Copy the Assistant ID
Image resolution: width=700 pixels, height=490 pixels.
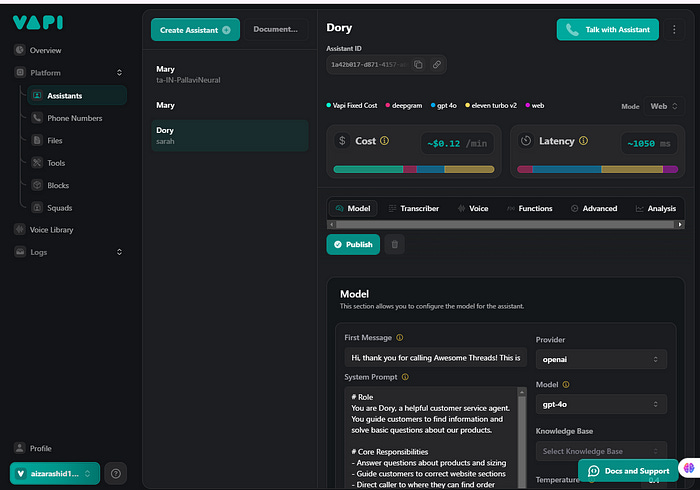pos(418,65)
